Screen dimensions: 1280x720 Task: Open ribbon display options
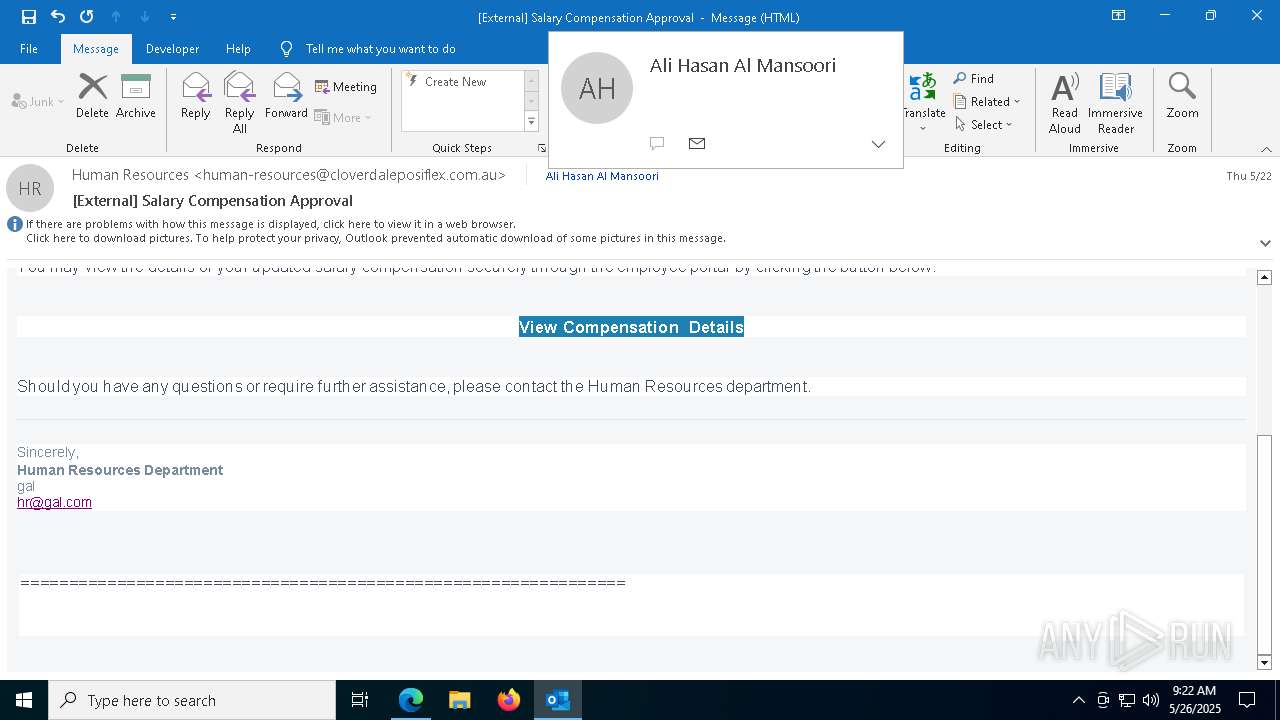coord(1119,16)
